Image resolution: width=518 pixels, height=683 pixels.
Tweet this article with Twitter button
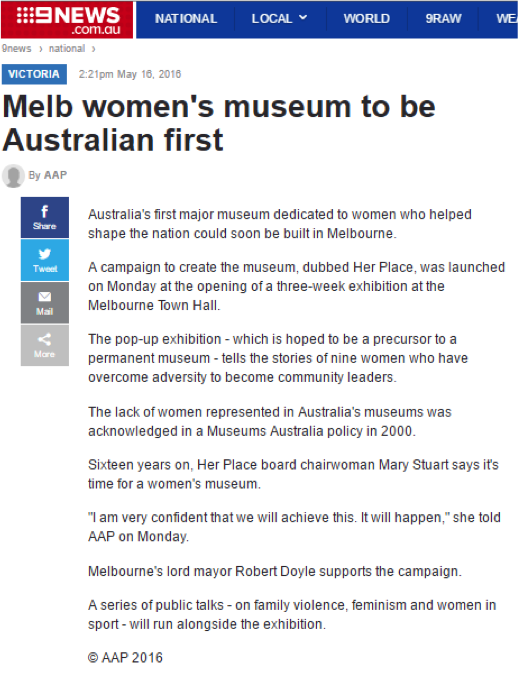click(45, 260)
